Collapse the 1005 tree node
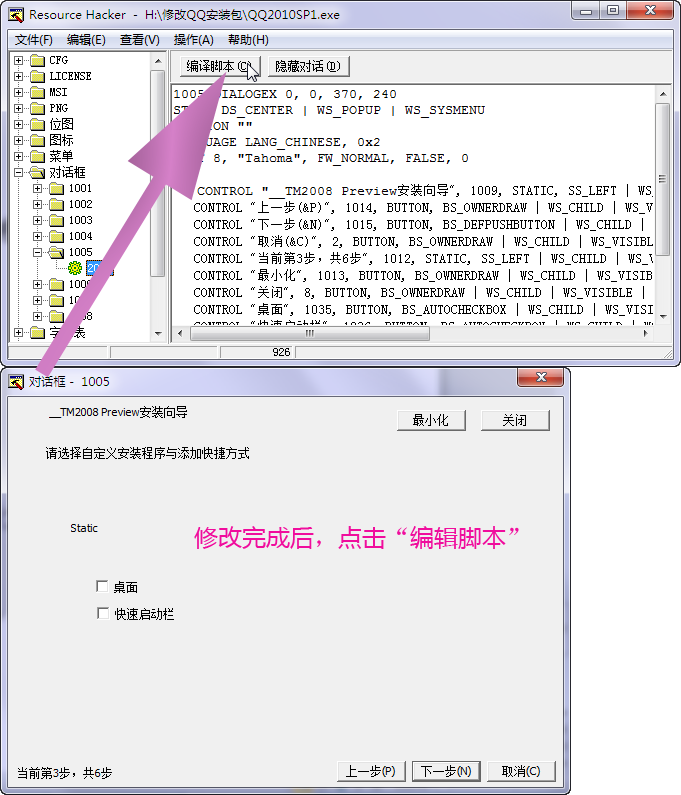The height and width of the screenshot is (795, 681). point(38,252)
